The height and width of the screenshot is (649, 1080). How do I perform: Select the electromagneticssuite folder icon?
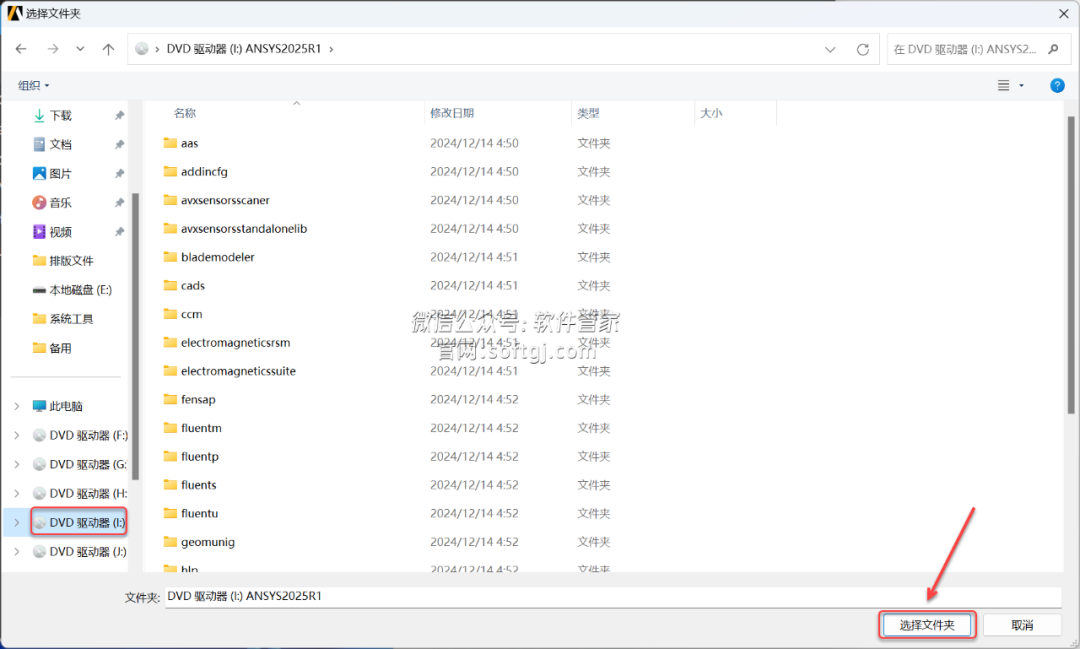(x=170, y=371)
